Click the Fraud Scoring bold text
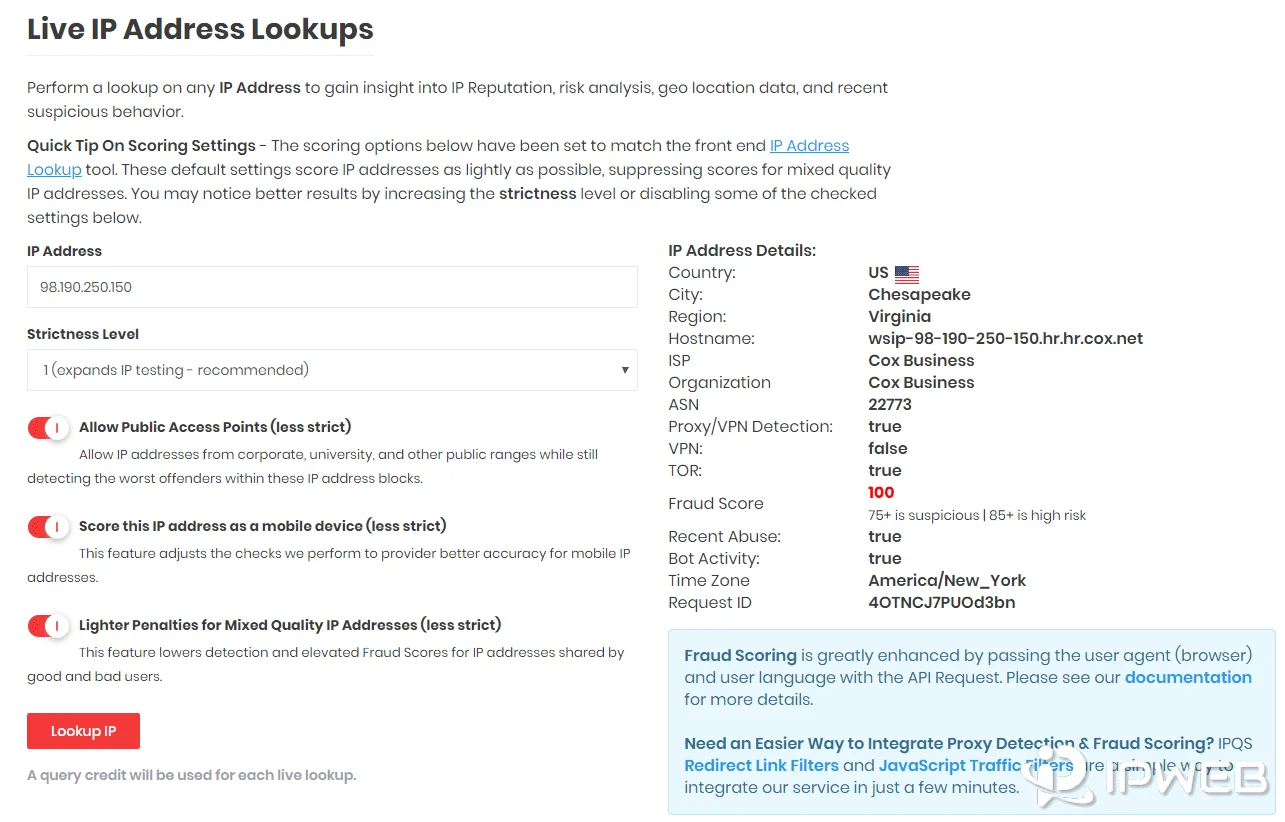 pyautogui.click(x=740, y=656)
